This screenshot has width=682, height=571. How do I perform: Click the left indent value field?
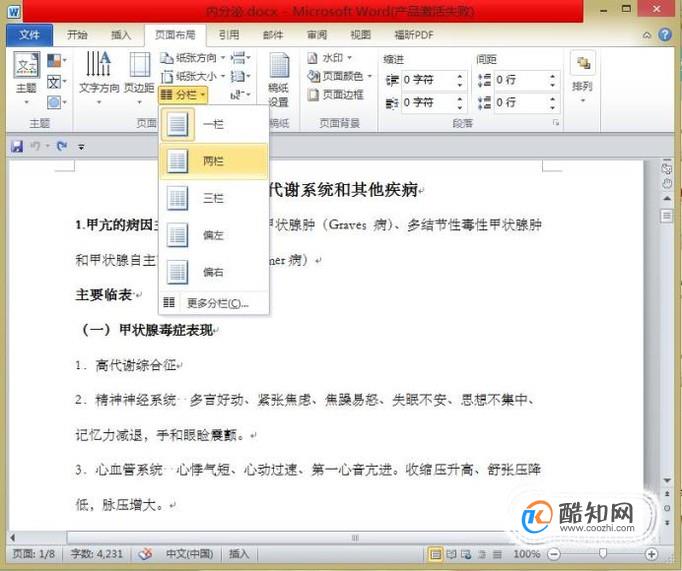pyautogui.click(x=427, y=80)
